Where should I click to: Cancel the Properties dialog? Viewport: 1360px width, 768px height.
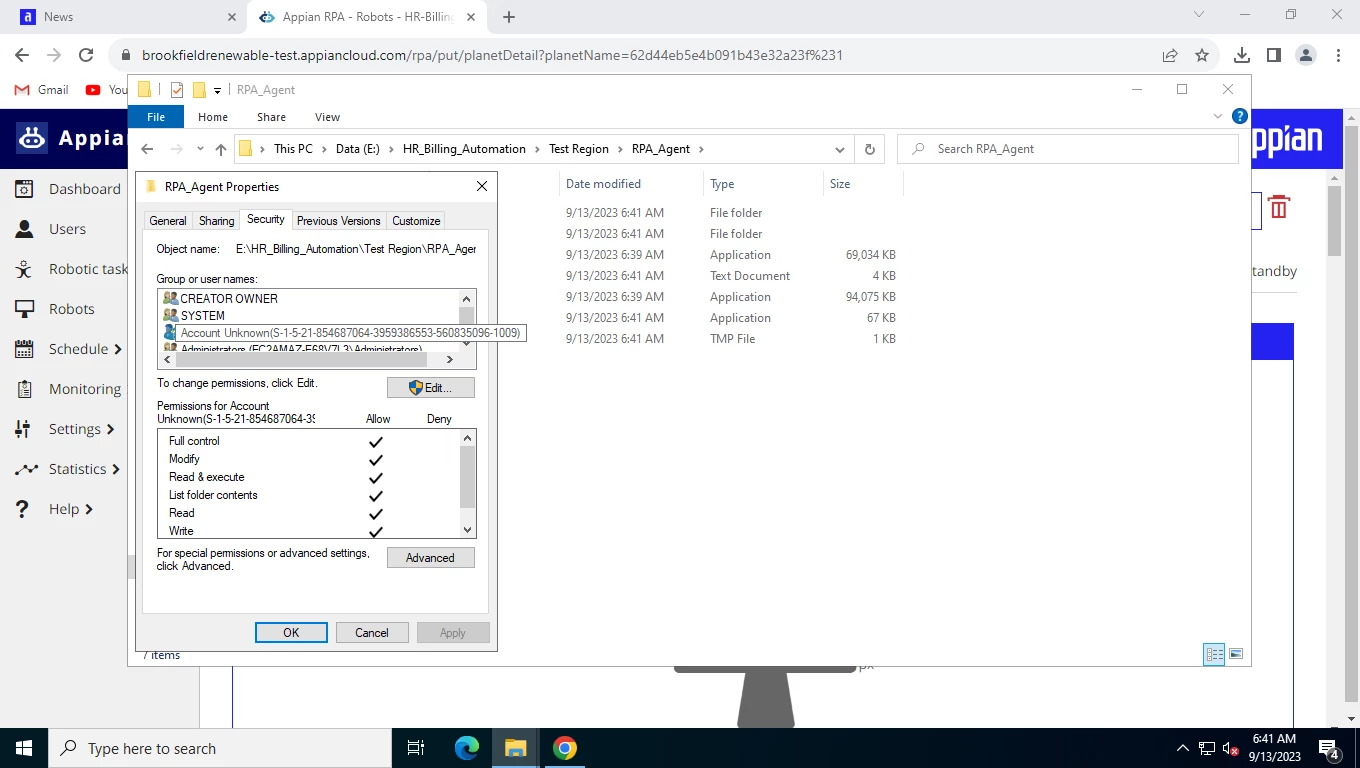[x=371, y=632]
